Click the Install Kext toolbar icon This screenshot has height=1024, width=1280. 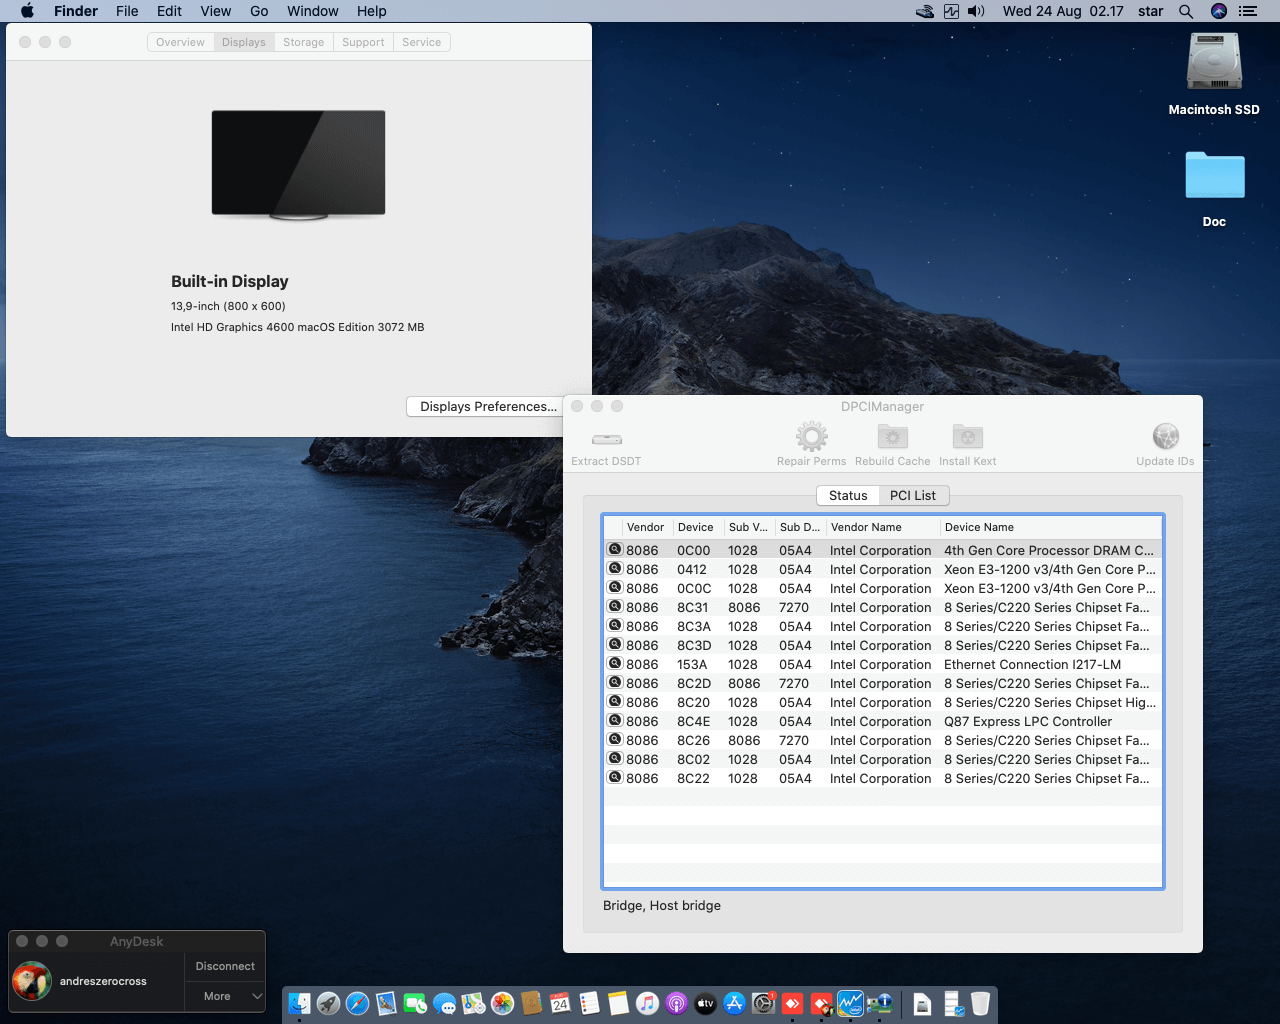967,437
